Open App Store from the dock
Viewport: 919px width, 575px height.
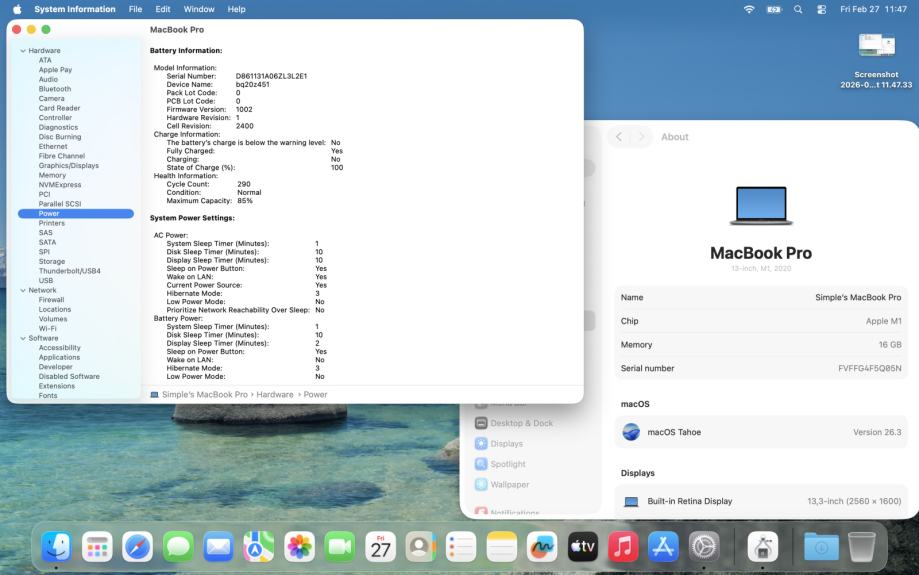pos(663,546)
